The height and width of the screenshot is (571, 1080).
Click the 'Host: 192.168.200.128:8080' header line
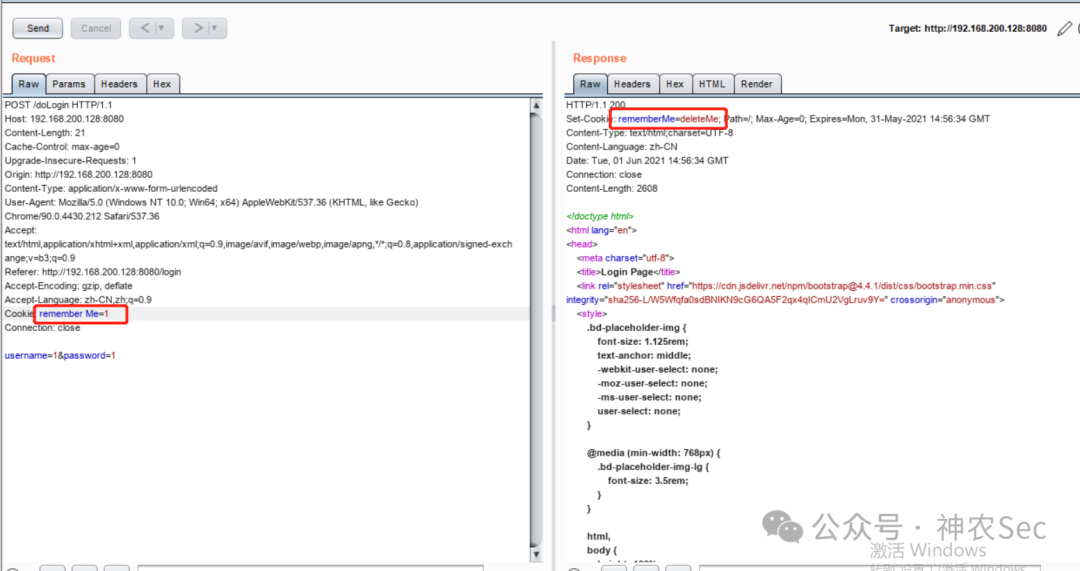64,118
